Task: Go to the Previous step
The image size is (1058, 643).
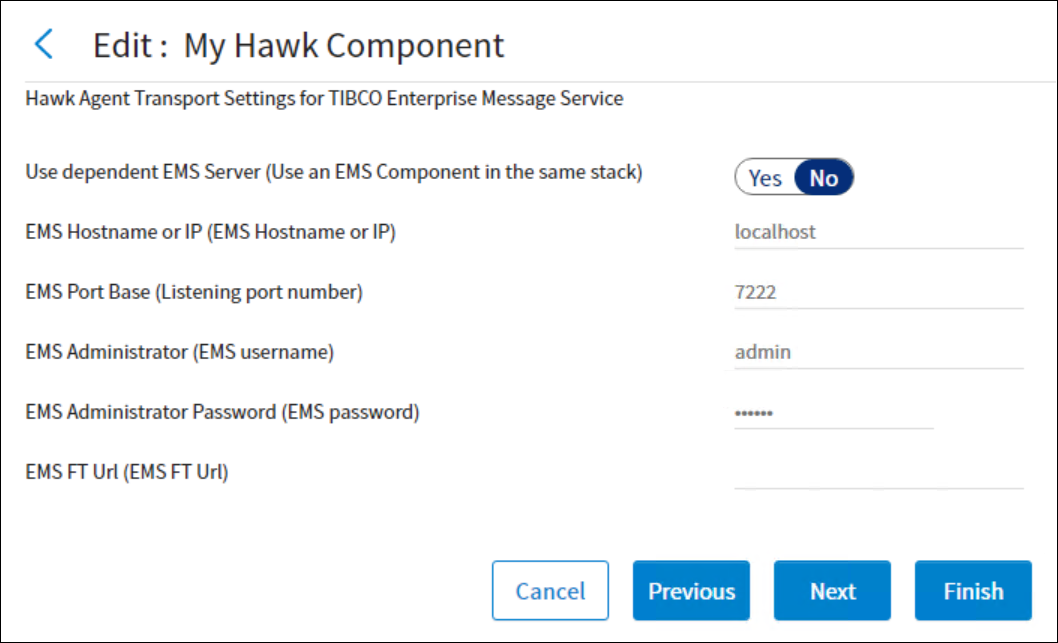Action: tap(691, 591)
